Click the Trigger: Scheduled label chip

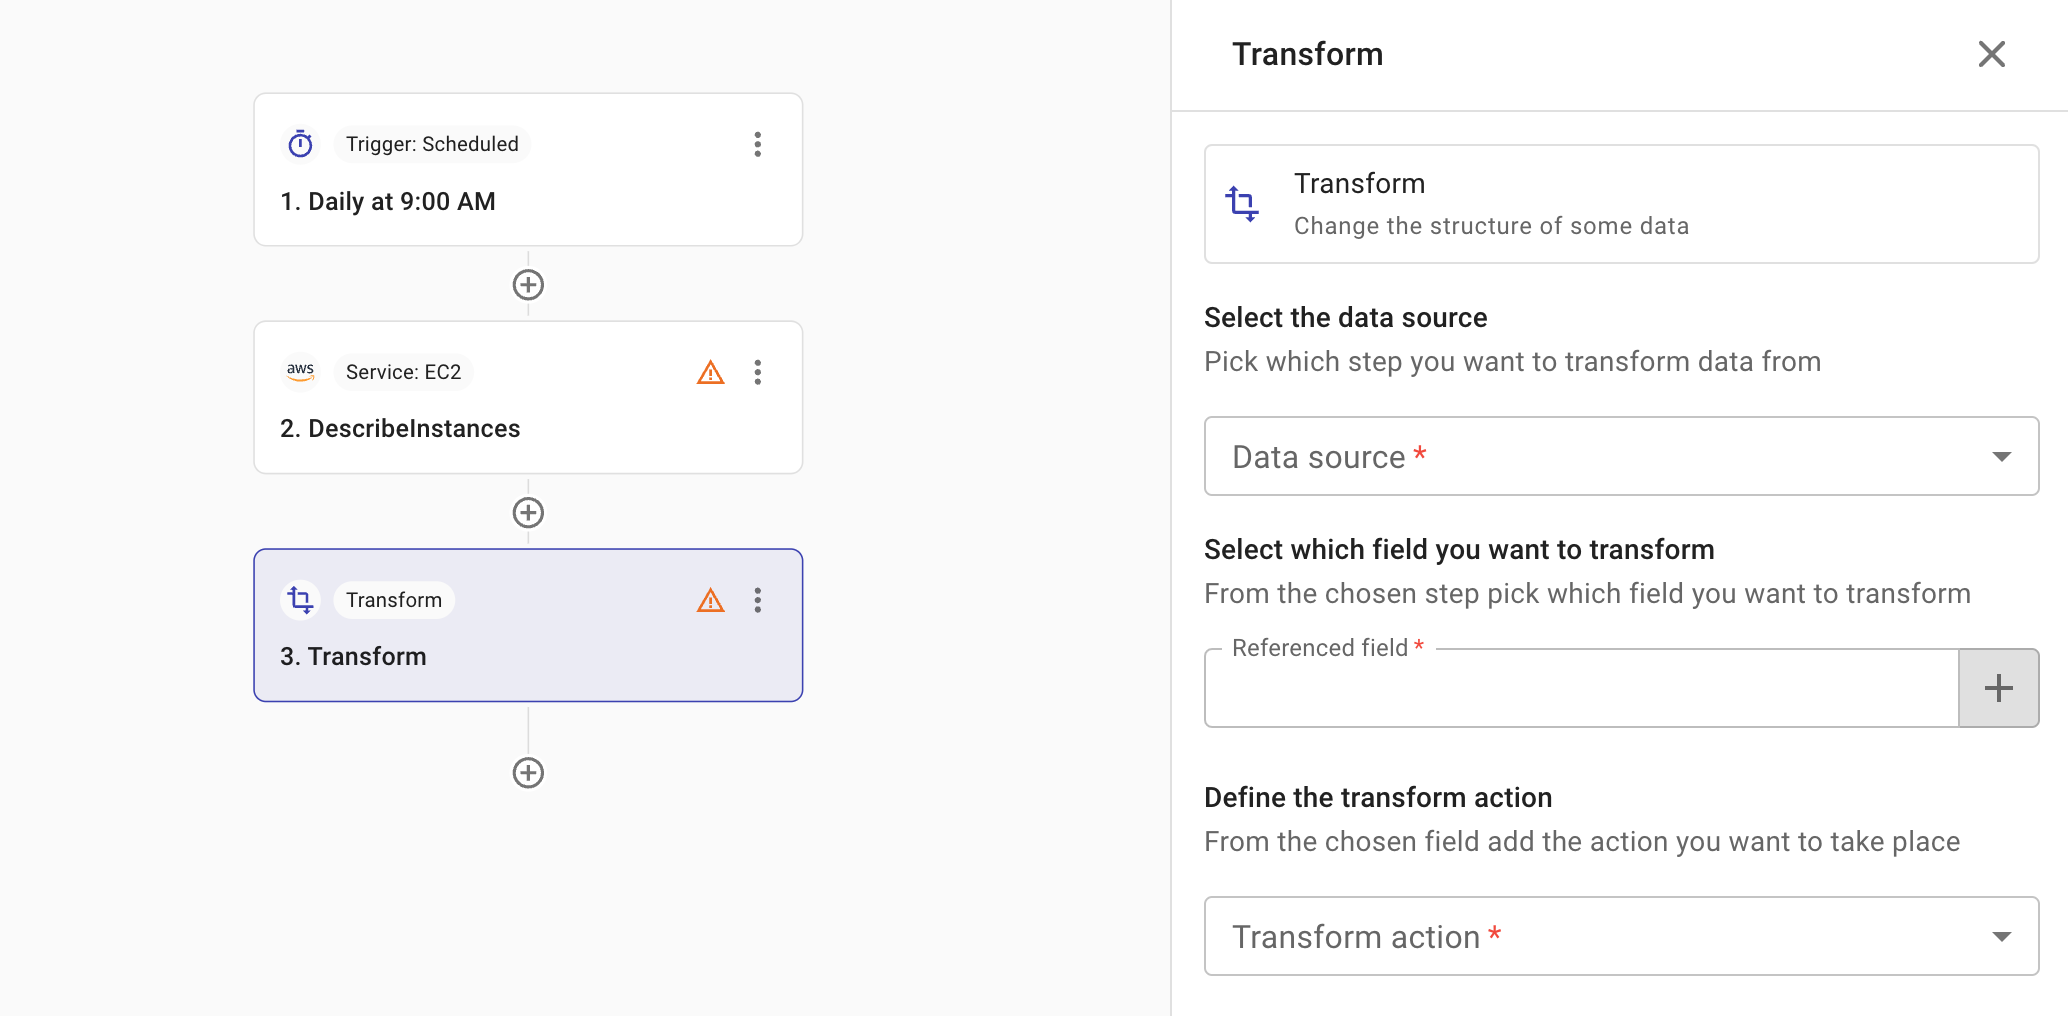[432, 143]
